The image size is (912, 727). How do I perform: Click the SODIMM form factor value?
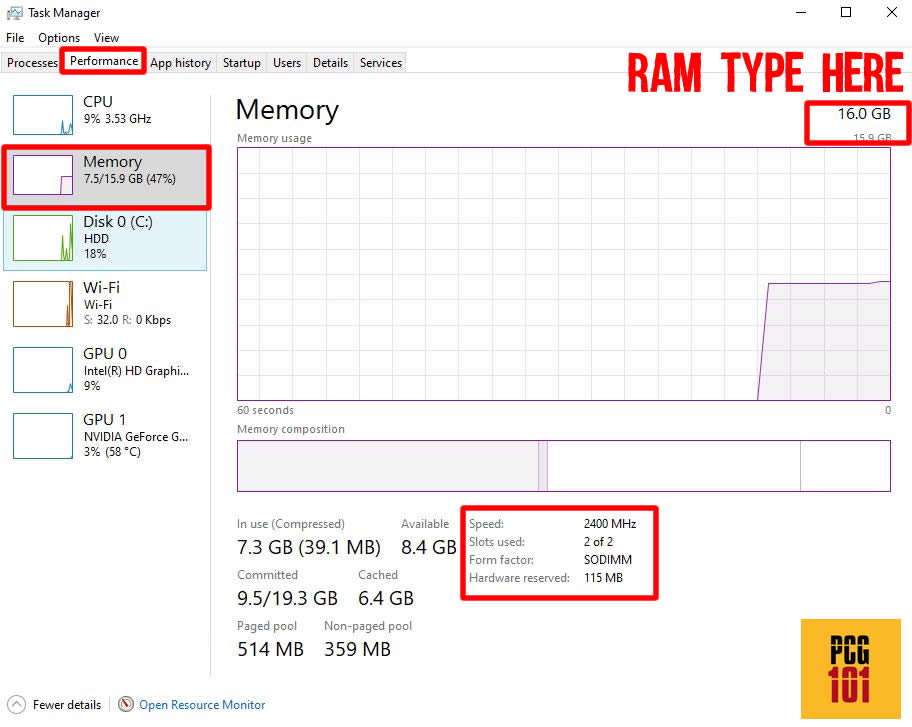607,559
